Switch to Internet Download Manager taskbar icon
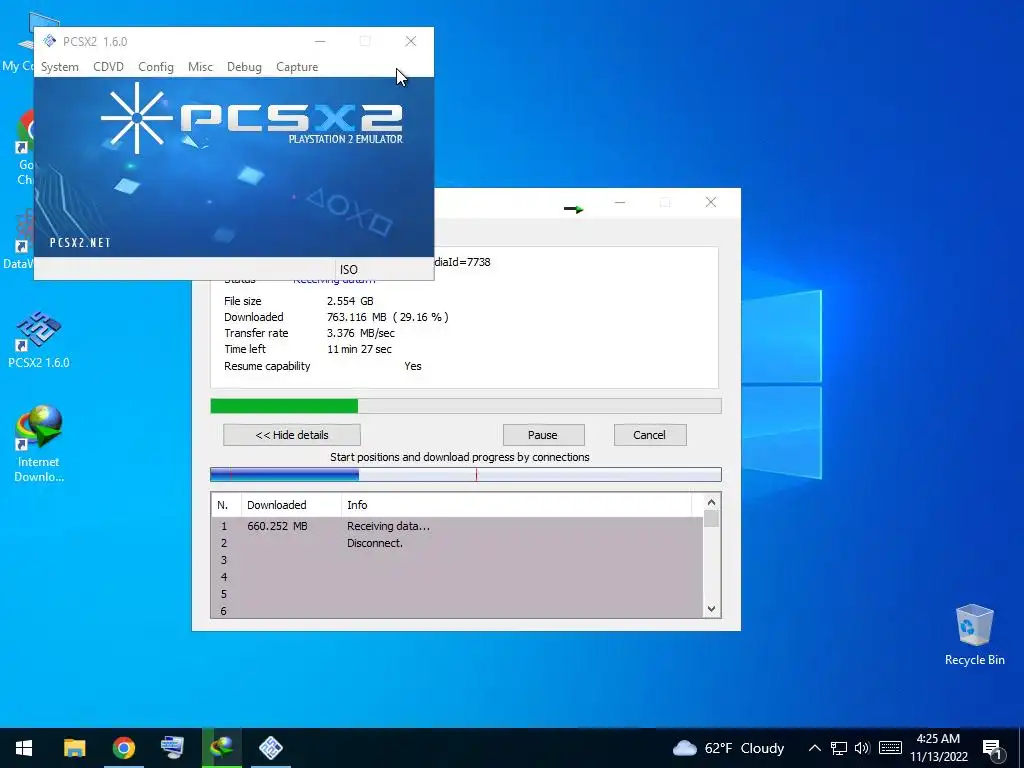The width and height of the screenshot is (1024, 768). pos(221,748)
